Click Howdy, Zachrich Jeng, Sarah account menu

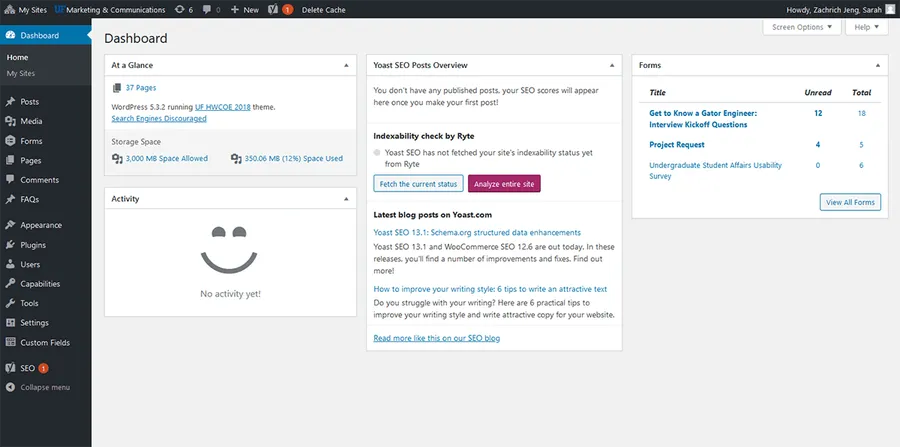pyautogui.click(x=834, y=10)
